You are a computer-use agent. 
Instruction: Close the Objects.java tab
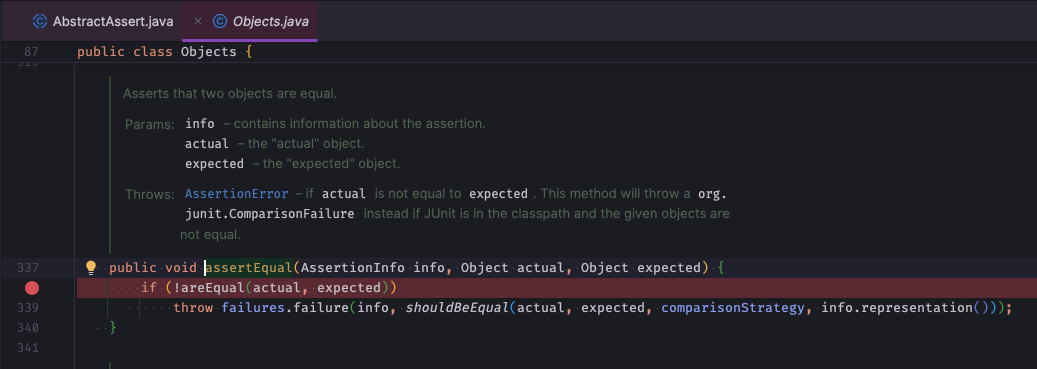tap(198, 21)
